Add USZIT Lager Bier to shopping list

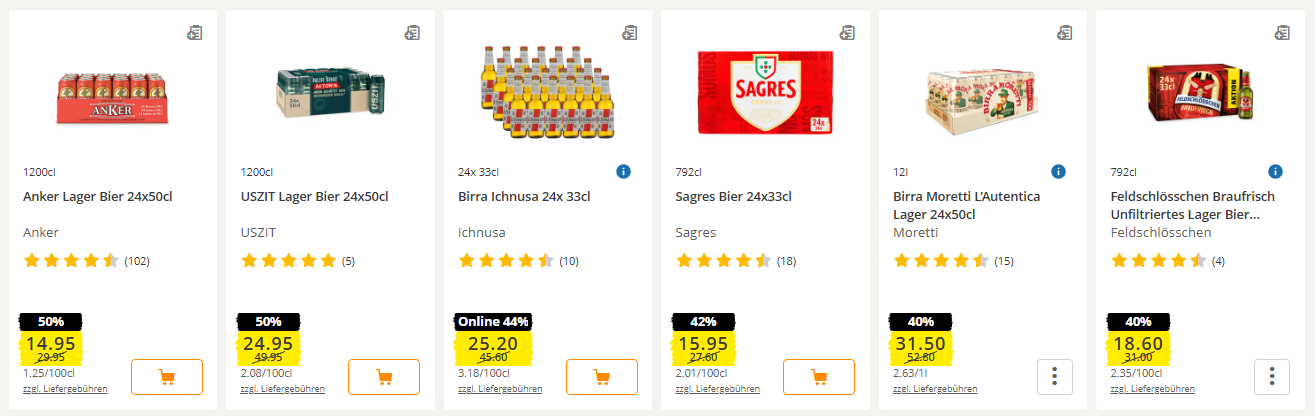pyautogui.click(x=412, y=33)
